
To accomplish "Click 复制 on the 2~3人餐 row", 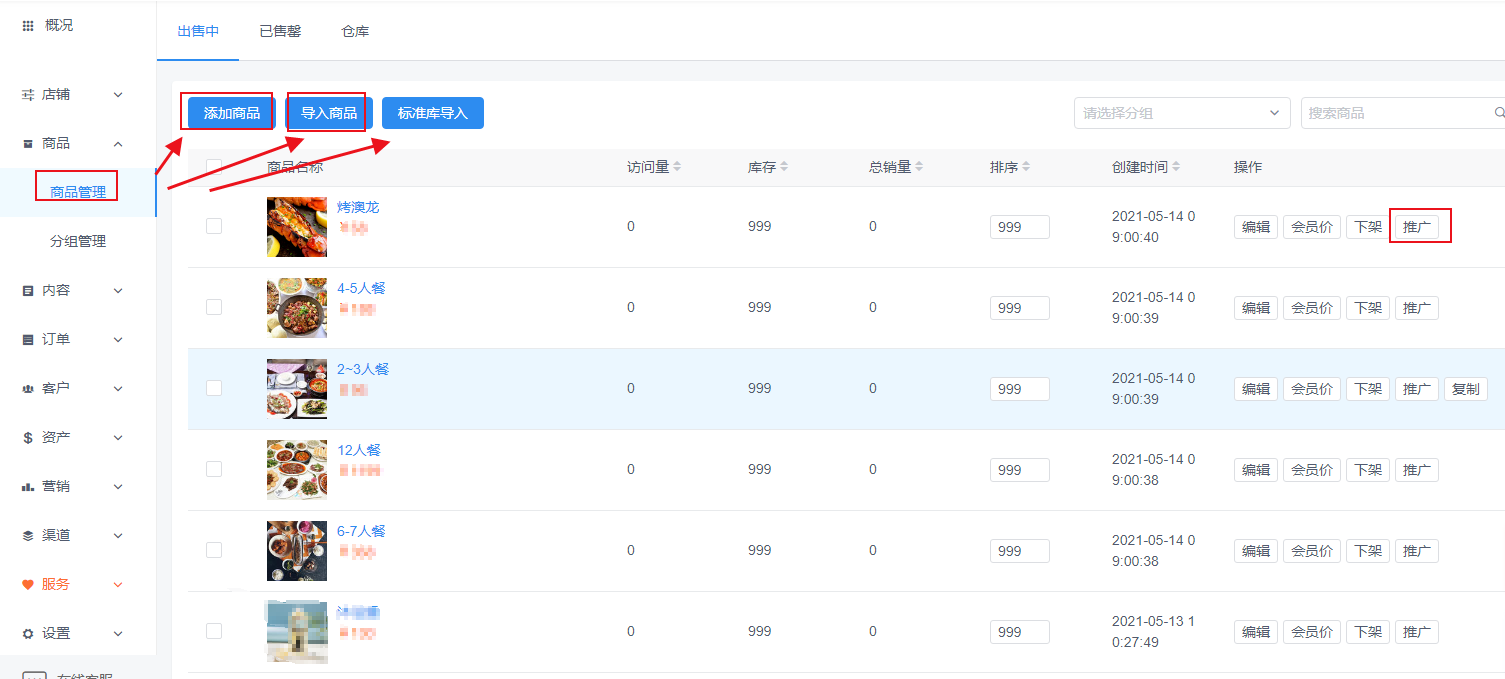I will pos(1465,389).
